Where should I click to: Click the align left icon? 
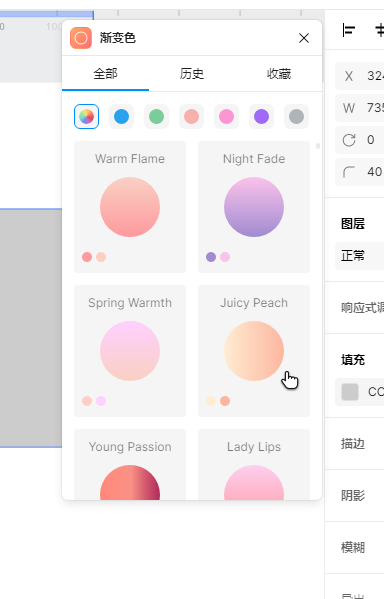348,30
